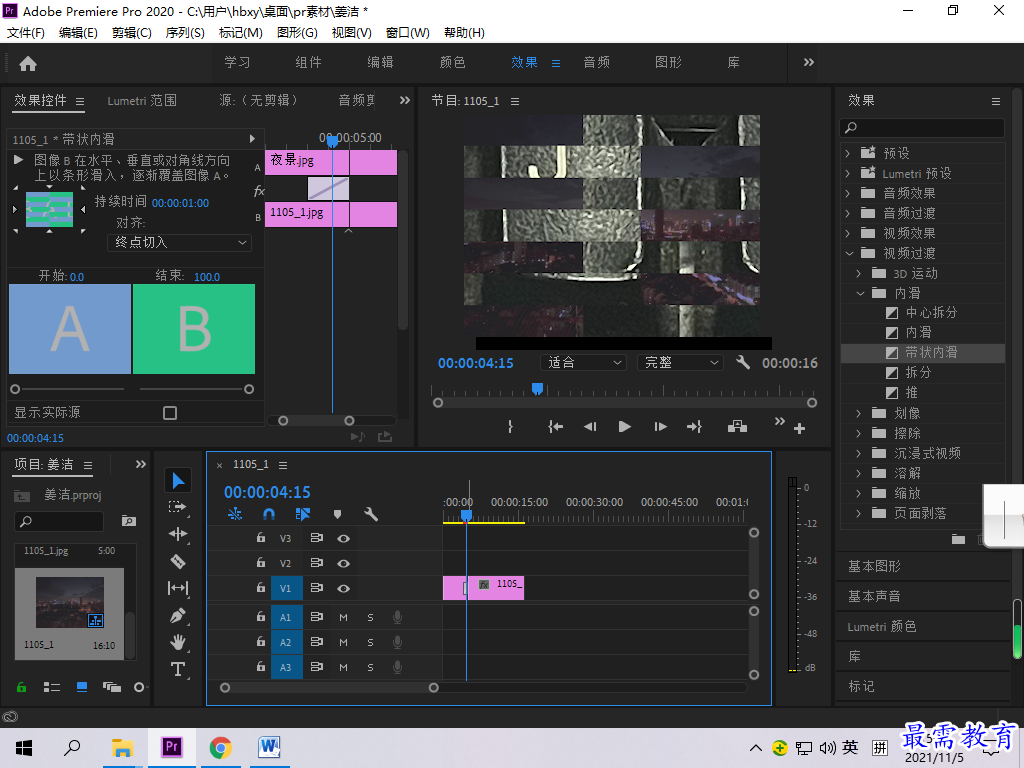Toggle snap magnet in timeline
Image resolution: width=1024 pixels, height=768 pixels.
click(268, 515)
